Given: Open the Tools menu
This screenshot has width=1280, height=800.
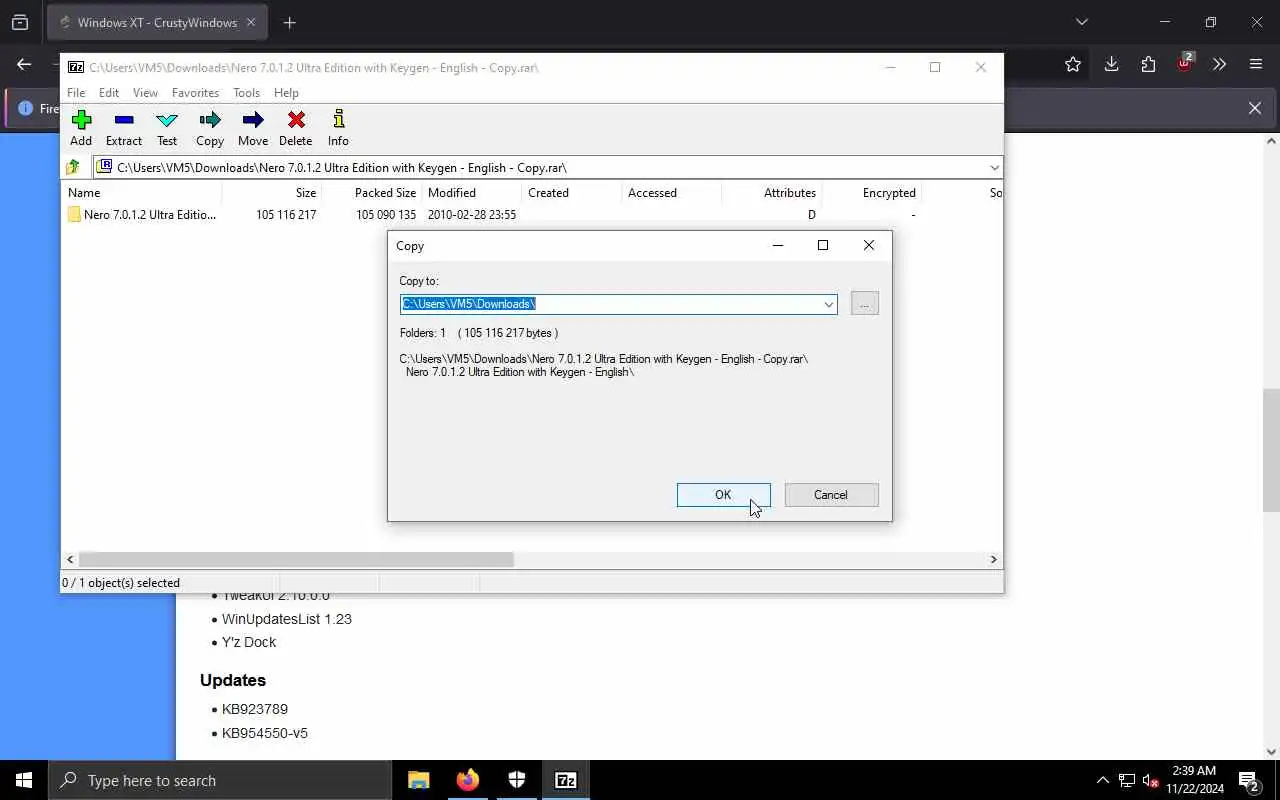Looking at the screenshot, I should (x=246, y=93).
